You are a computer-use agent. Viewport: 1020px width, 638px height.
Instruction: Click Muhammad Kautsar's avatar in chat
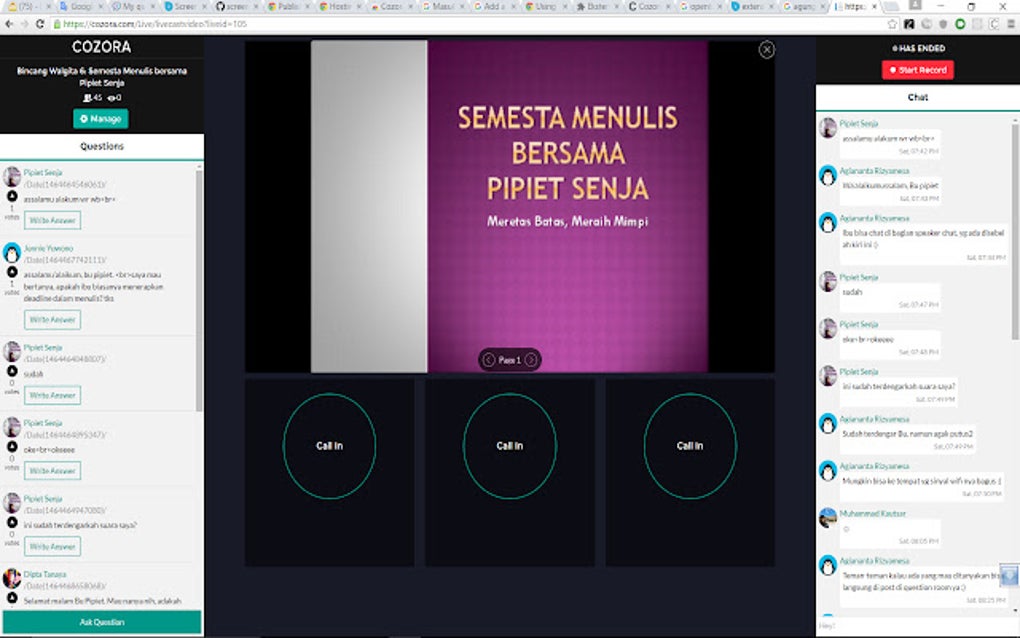827,519
